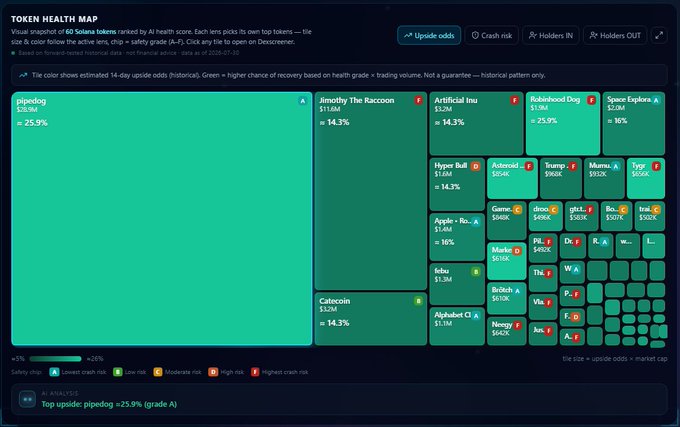
Task: Open the trai tile valued $502K
Action: [x=650, y=216]
